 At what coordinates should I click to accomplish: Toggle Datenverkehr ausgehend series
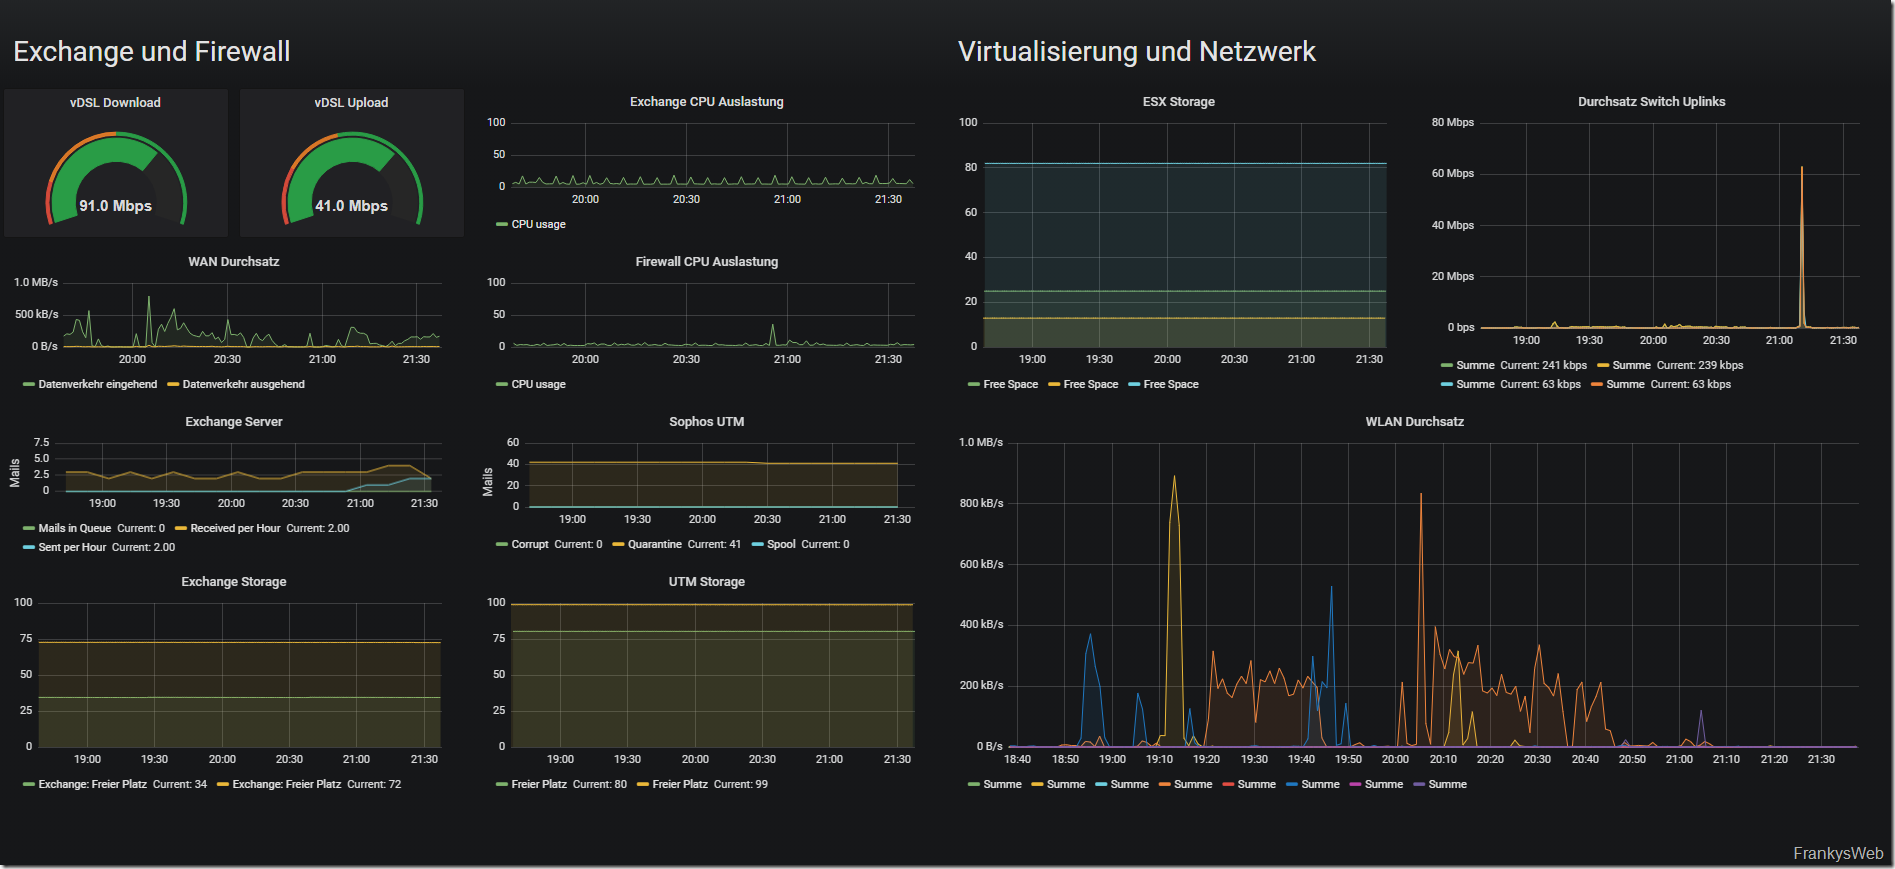click(x=243, y=384)
